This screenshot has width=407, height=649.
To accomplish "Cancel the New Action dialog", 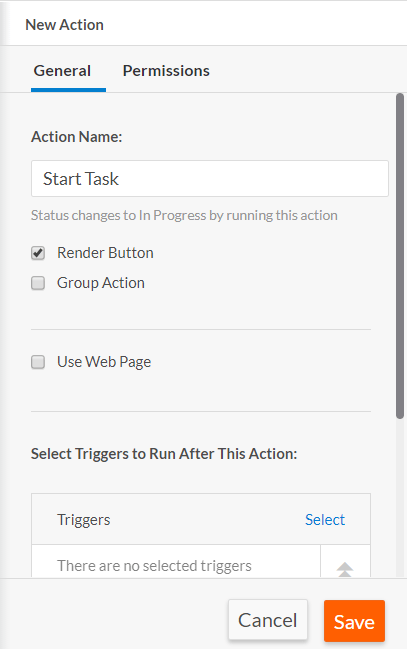I will tap(267, 620).
